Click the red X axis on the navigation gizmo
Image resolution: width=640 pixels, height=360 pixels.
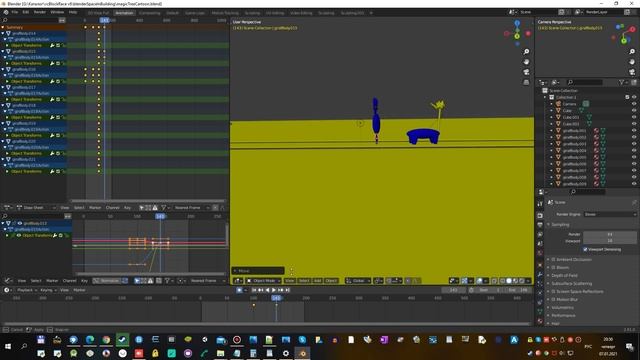528,33
